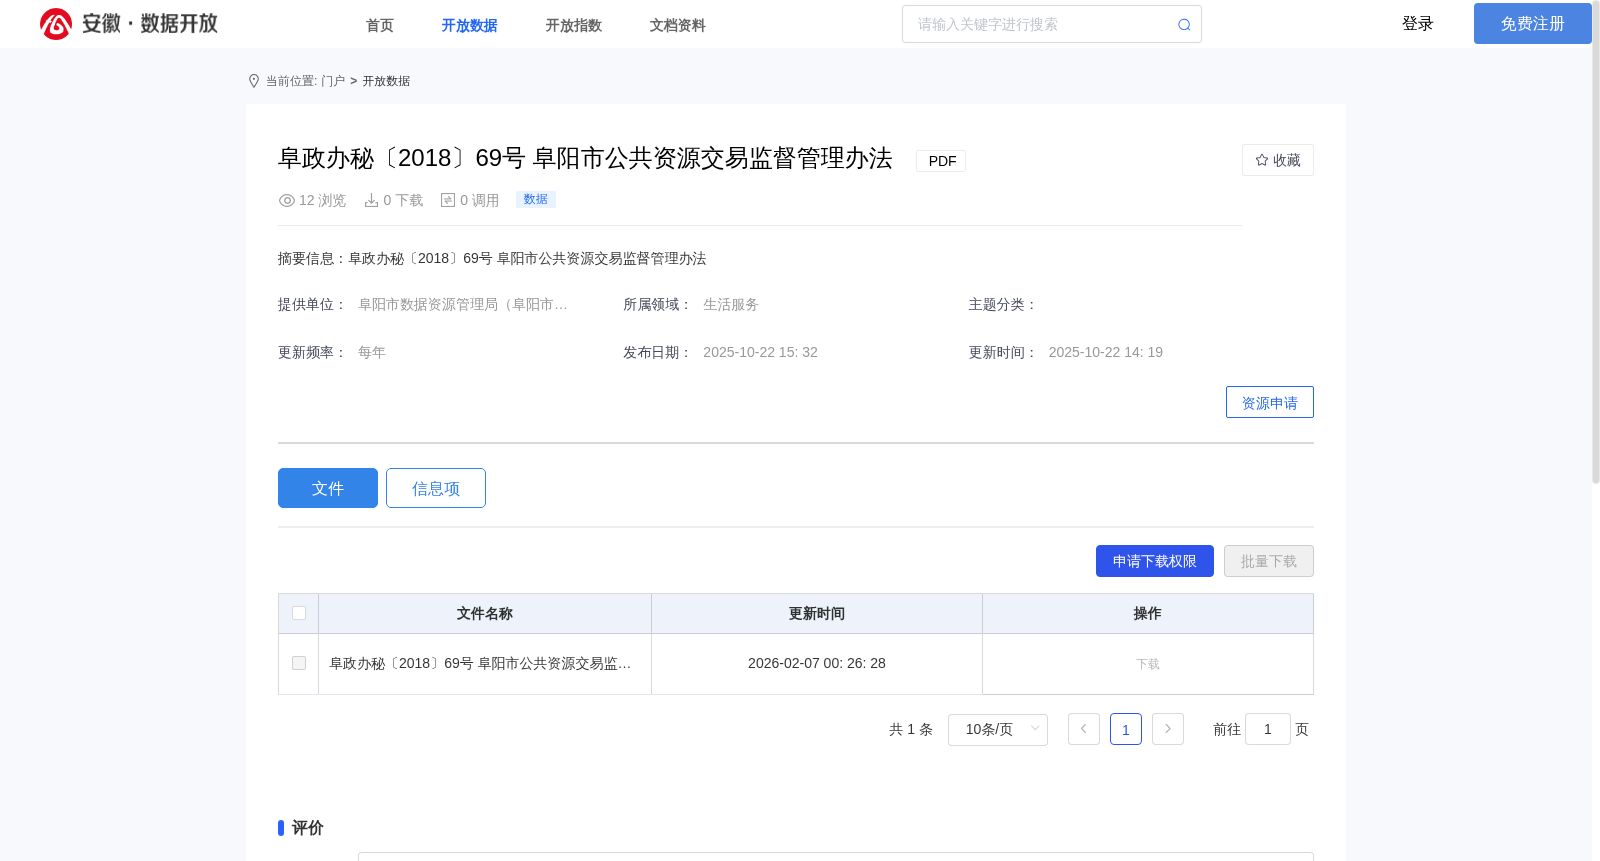1600x861 pixels.
Task: Click the 开放数据 breadcrumb item
Action: (x=386, y=81)
